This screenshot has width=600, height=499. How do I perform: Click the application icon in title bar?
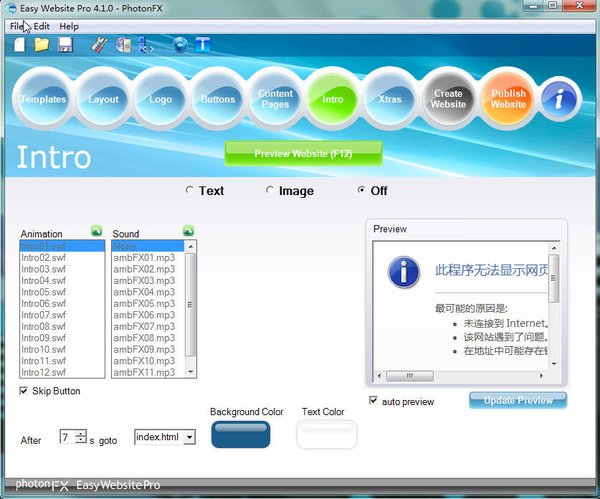coord(11,8)
